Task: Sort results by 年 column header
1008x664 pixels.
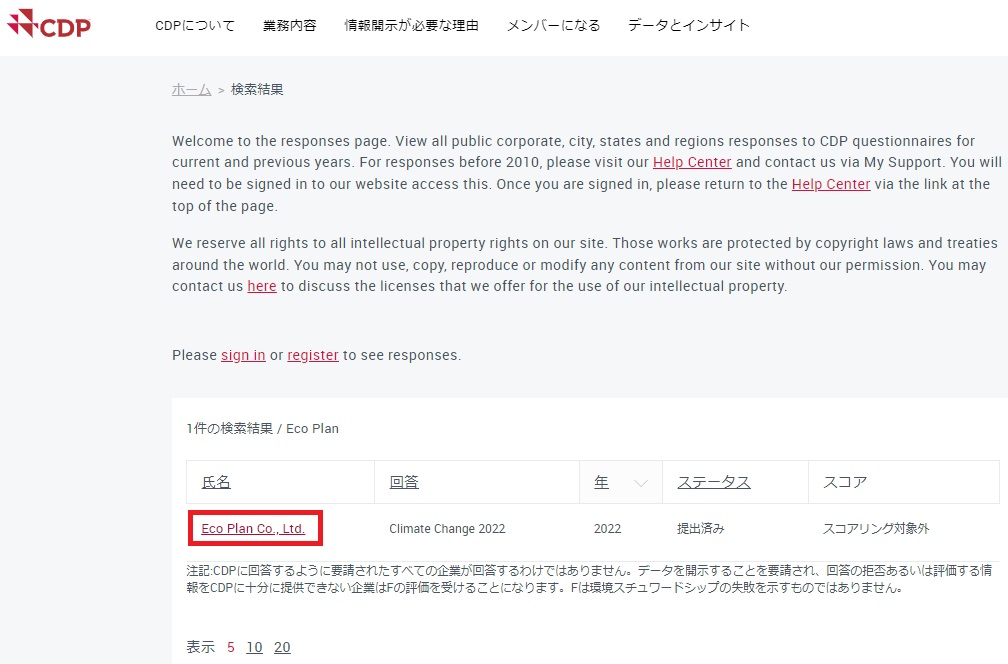Action: [601, 482]
